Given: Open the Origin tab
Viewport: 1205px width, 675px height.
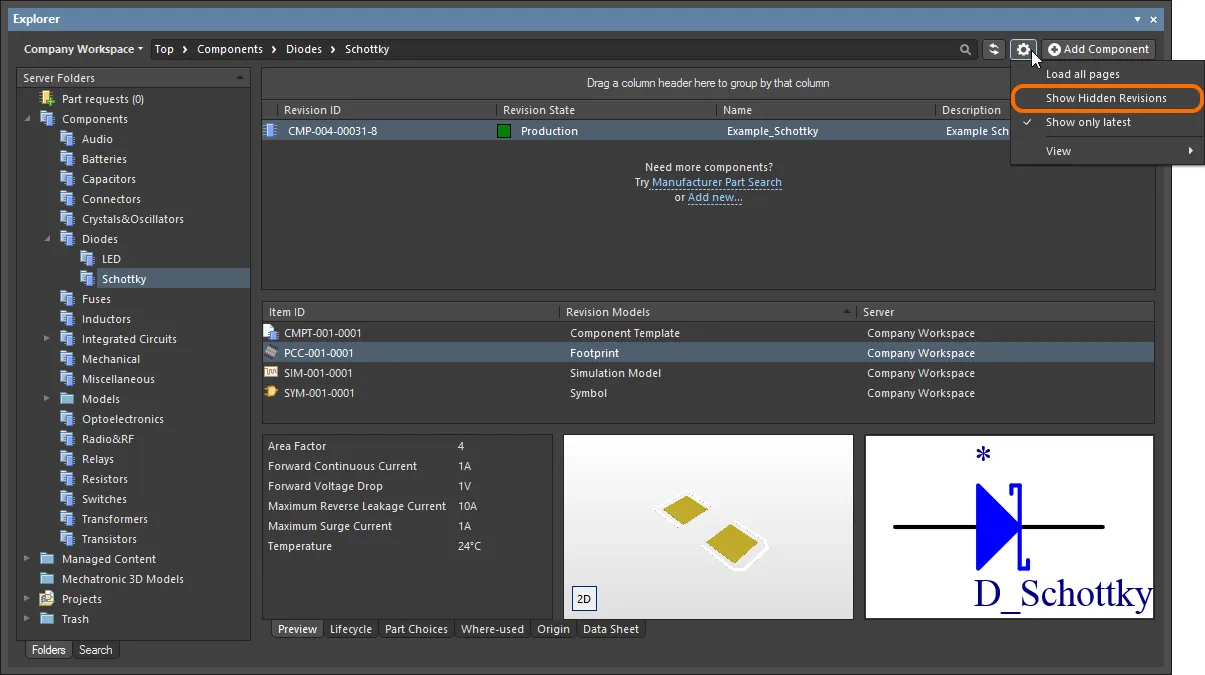Looking at the screenshot, I should coord(553,629).
